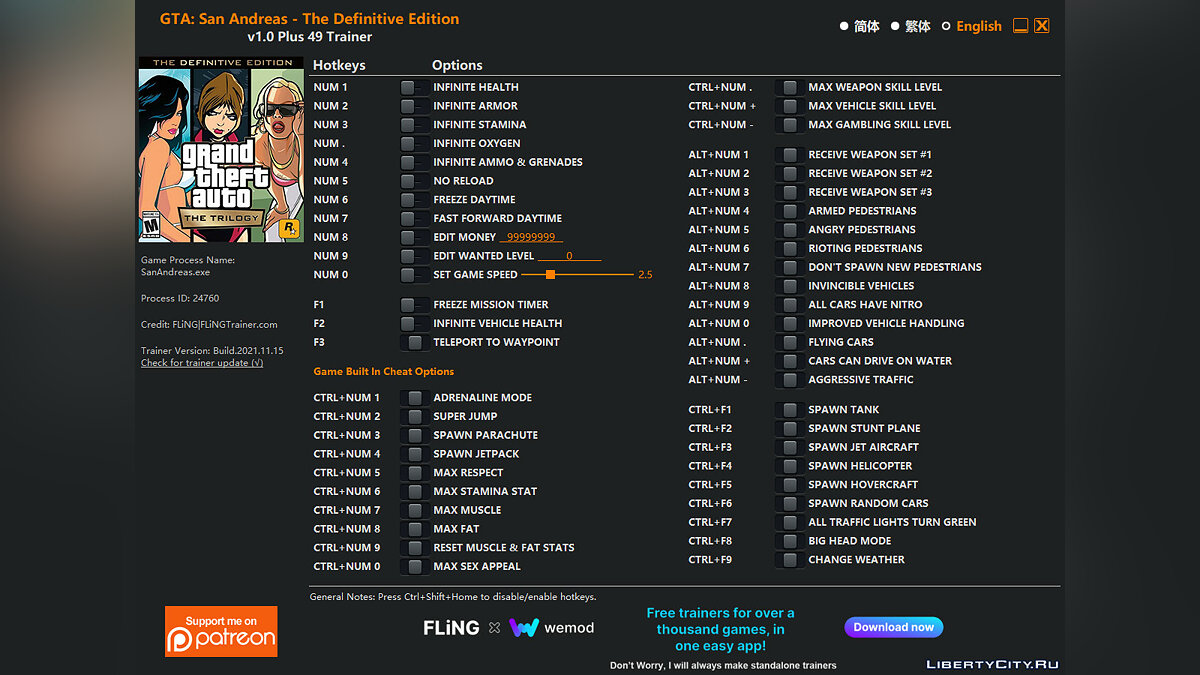Toggle Adrenaline Mode cheat

click(x=414, y=398)
